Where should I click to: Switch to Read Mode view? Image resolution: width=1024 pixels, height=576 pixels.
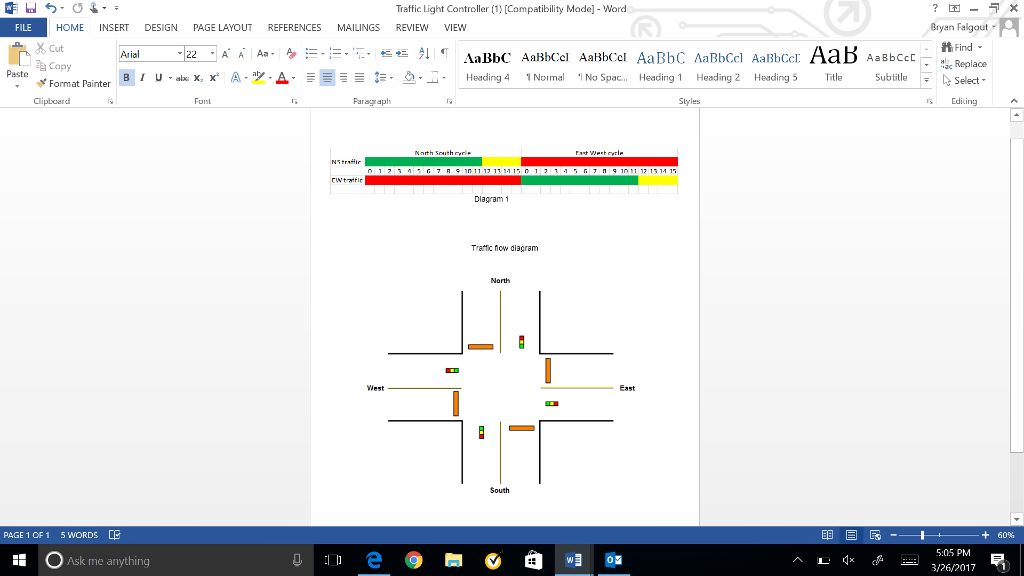[x=827, y=535]
